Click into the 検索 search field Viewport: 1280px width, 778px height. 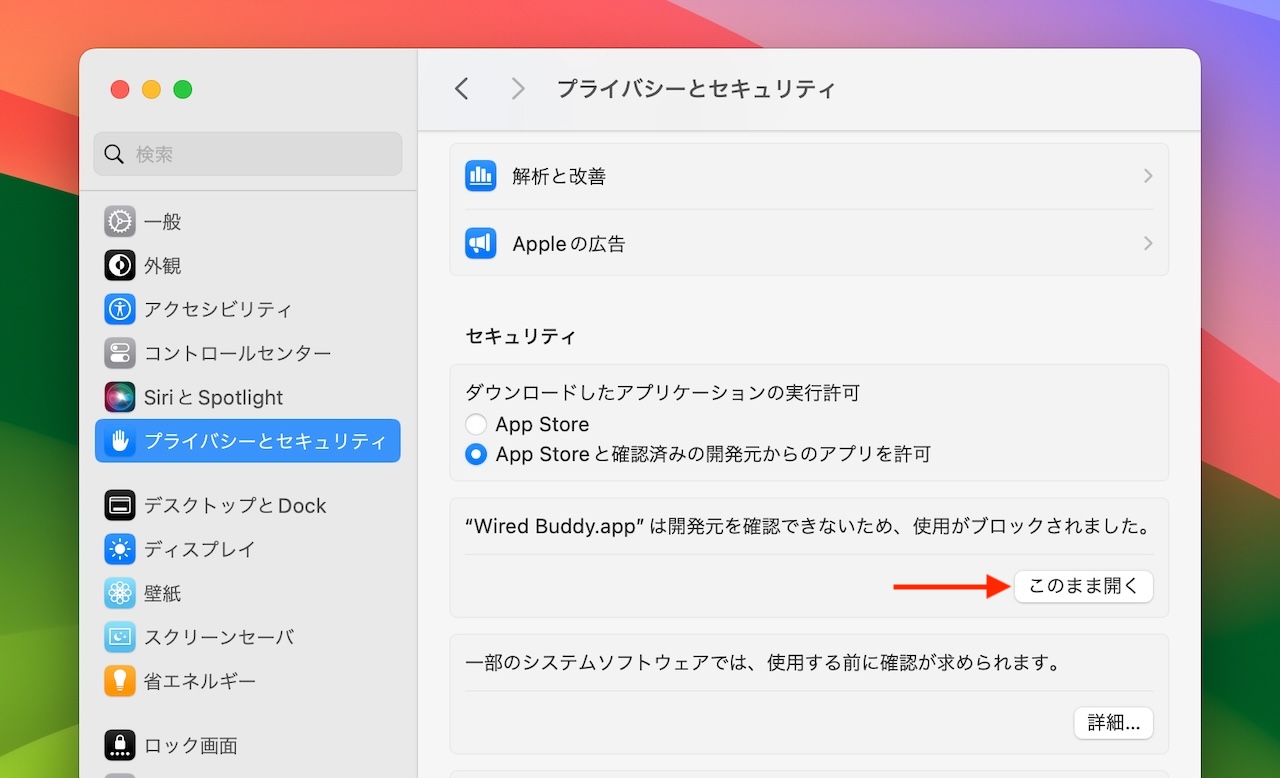point(248,154)
